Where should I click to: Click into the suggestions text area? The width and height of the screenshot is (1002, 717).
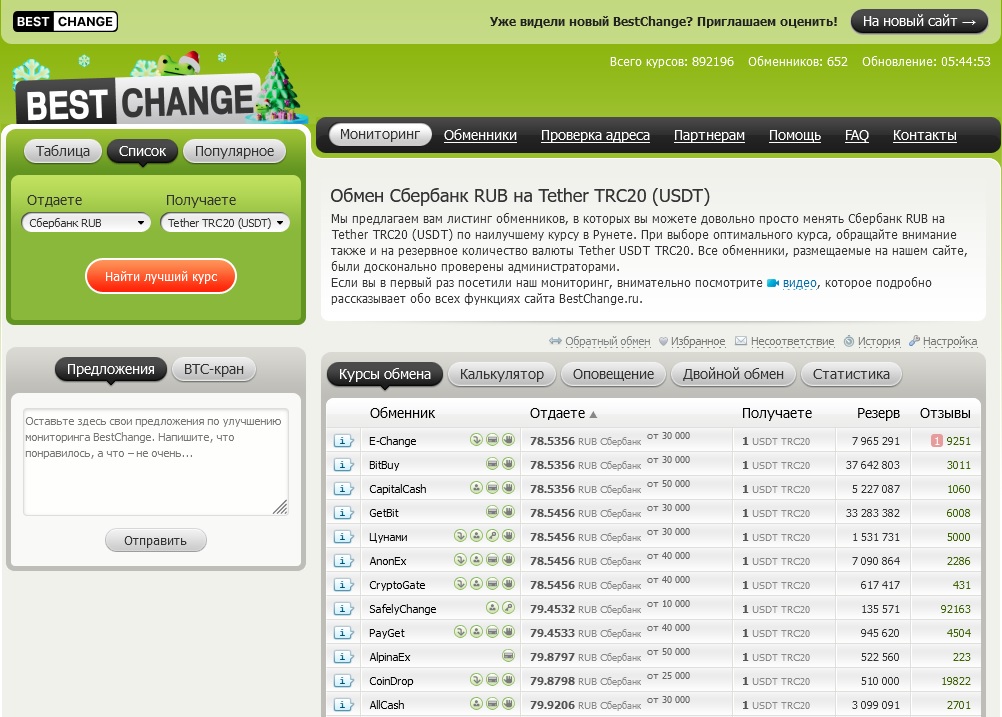pyautogui.click(x=155, y=460)
